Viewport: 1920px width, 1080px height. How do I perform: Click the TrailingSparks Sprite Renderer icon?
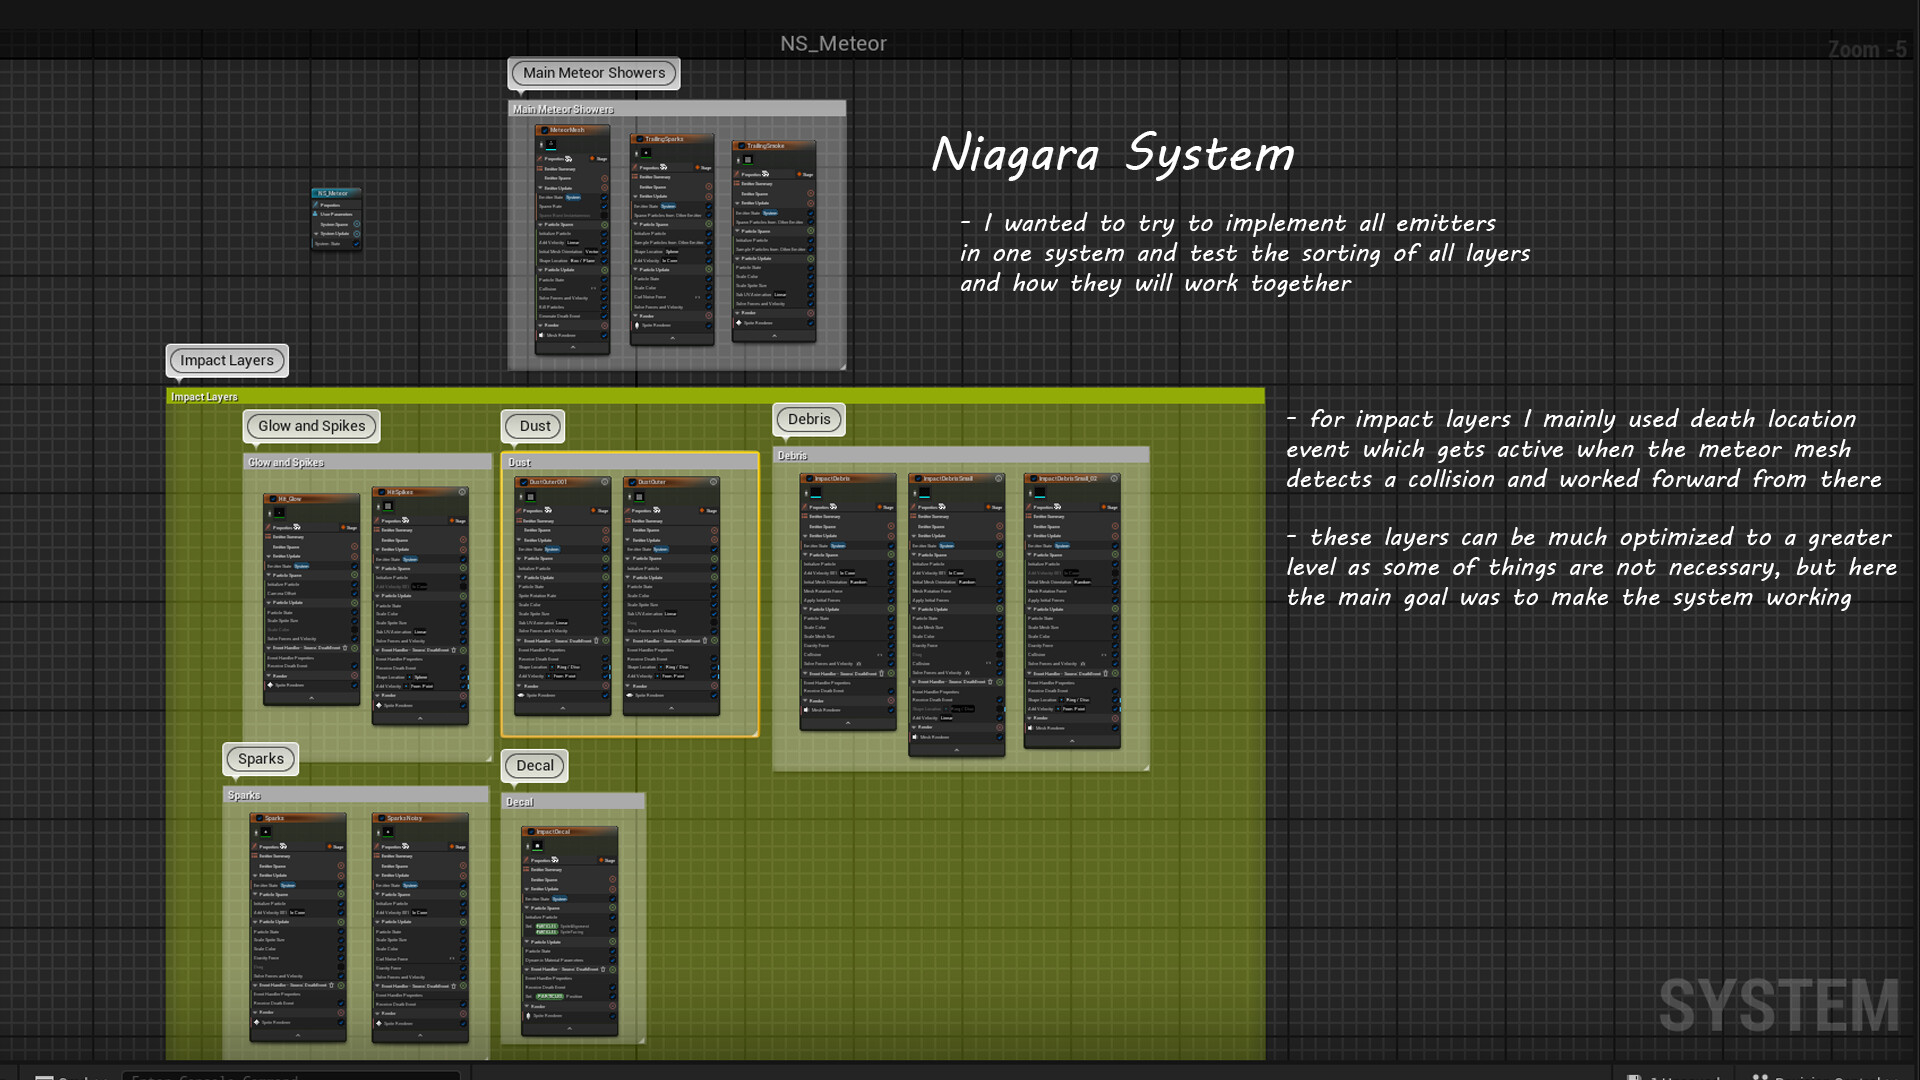pos(637,325)
